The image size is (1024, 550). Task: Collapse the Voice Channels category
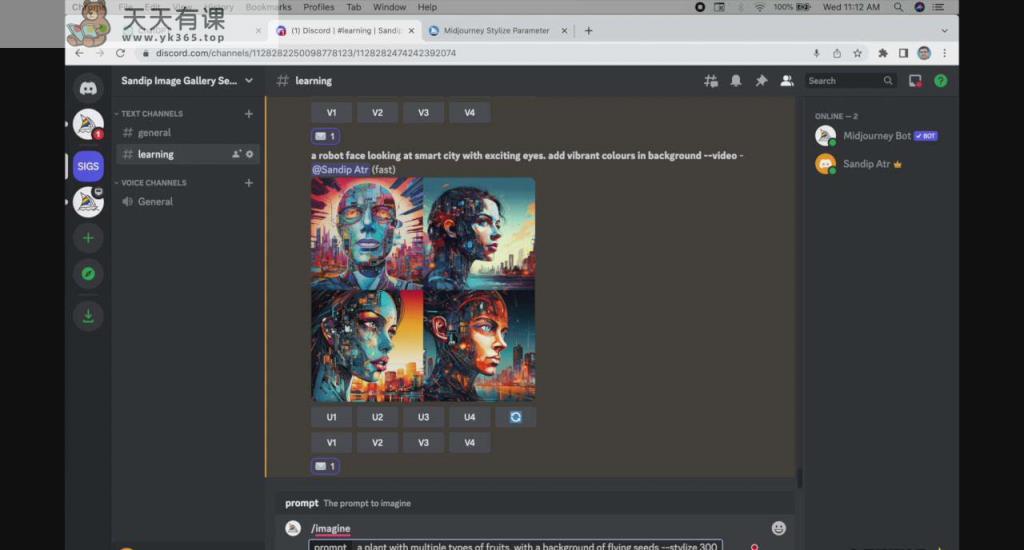click(151, 183)
